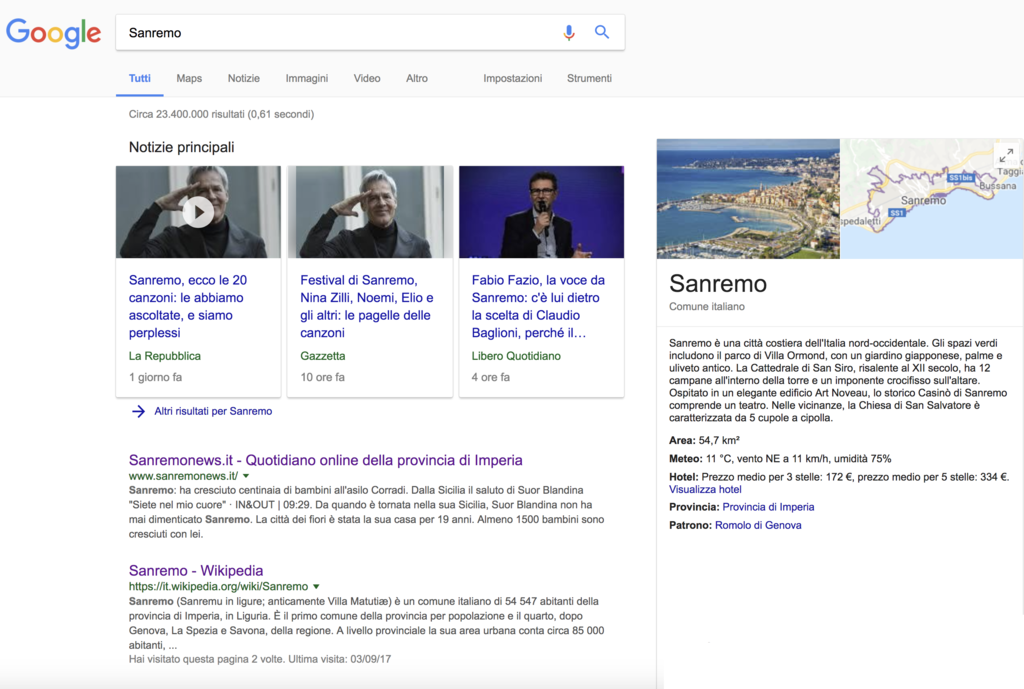Open the Sanremo coastal photo thumbnail
Screen dimensions: 1024x689
click(748, 198)
